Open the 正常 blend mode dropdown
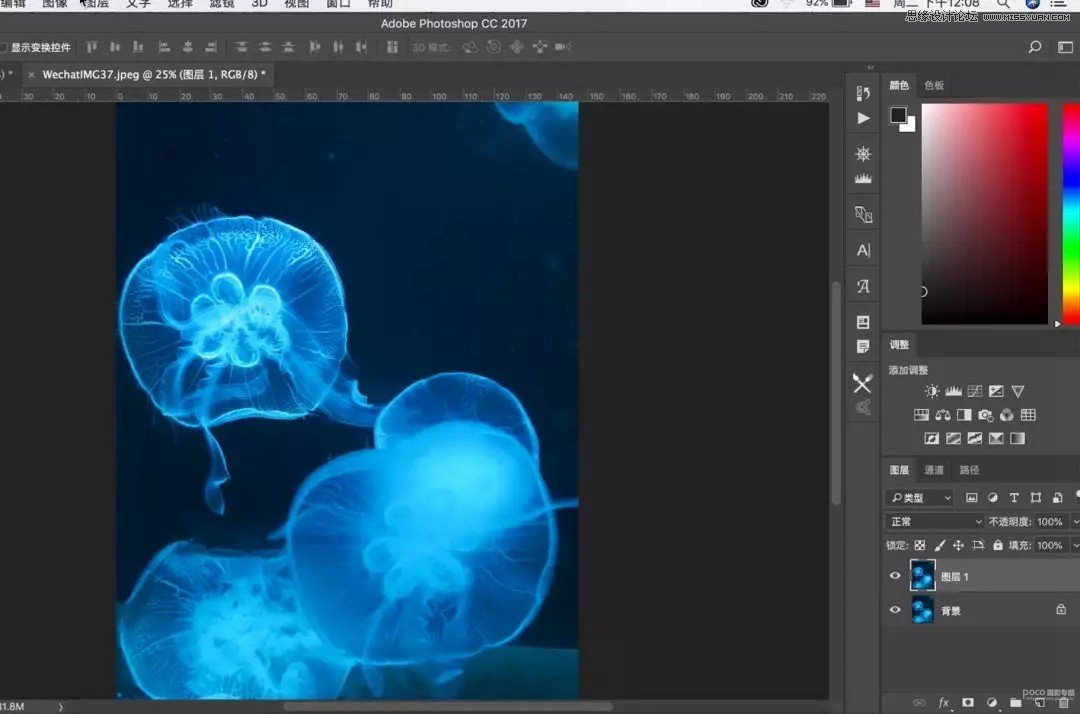1080x714 pixels. coord(935,521)
